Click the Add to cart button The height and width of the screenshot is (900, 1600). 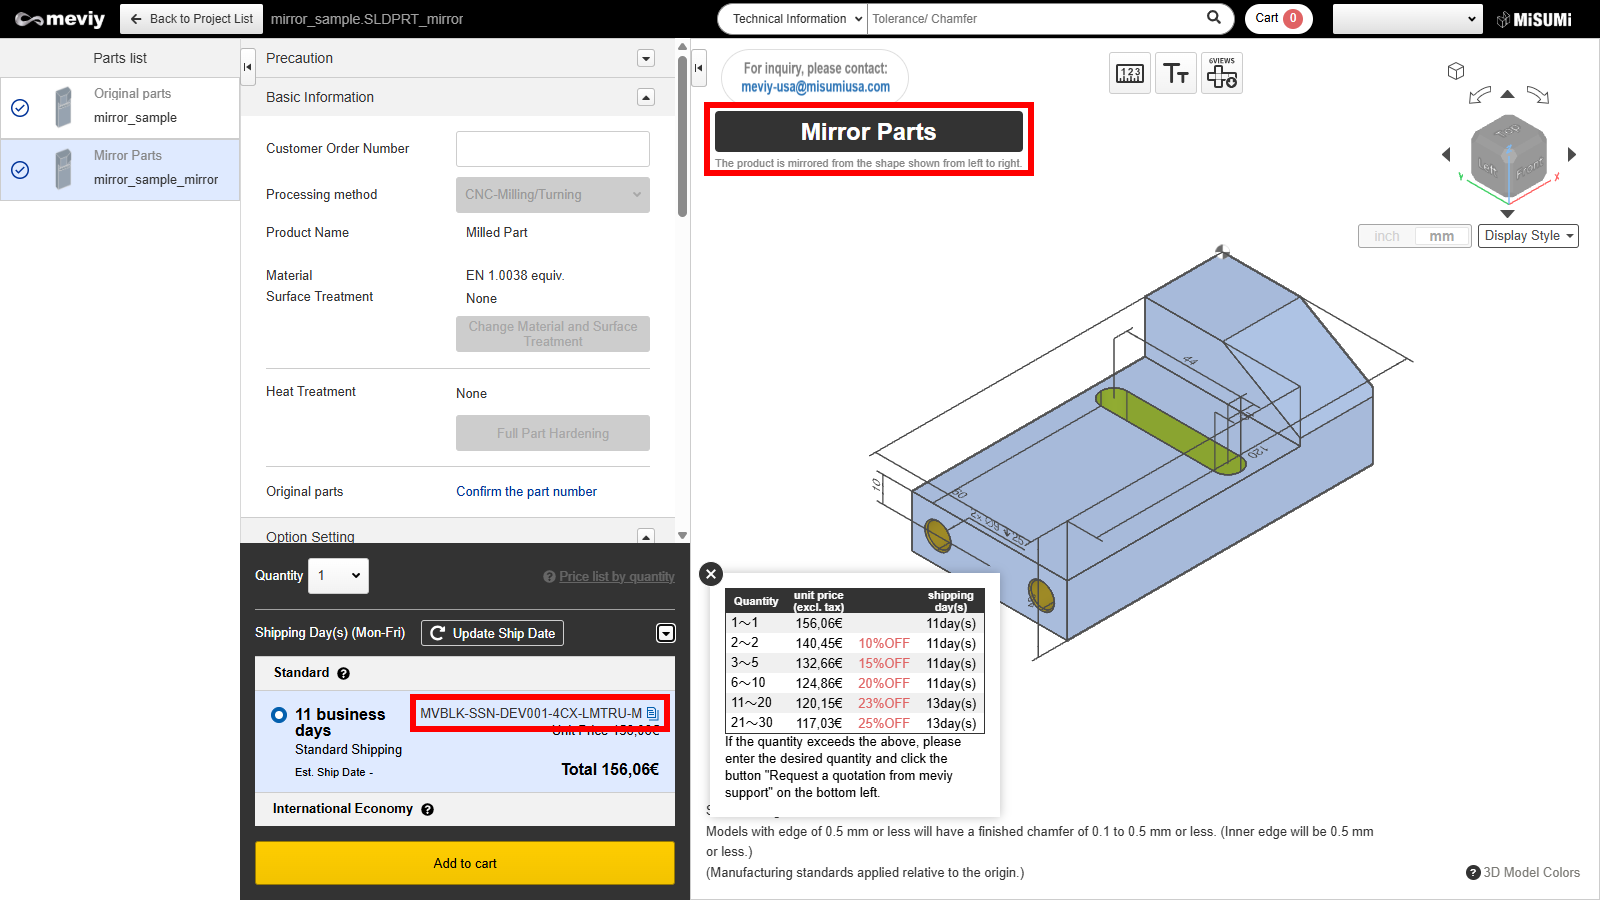[465, 863]
